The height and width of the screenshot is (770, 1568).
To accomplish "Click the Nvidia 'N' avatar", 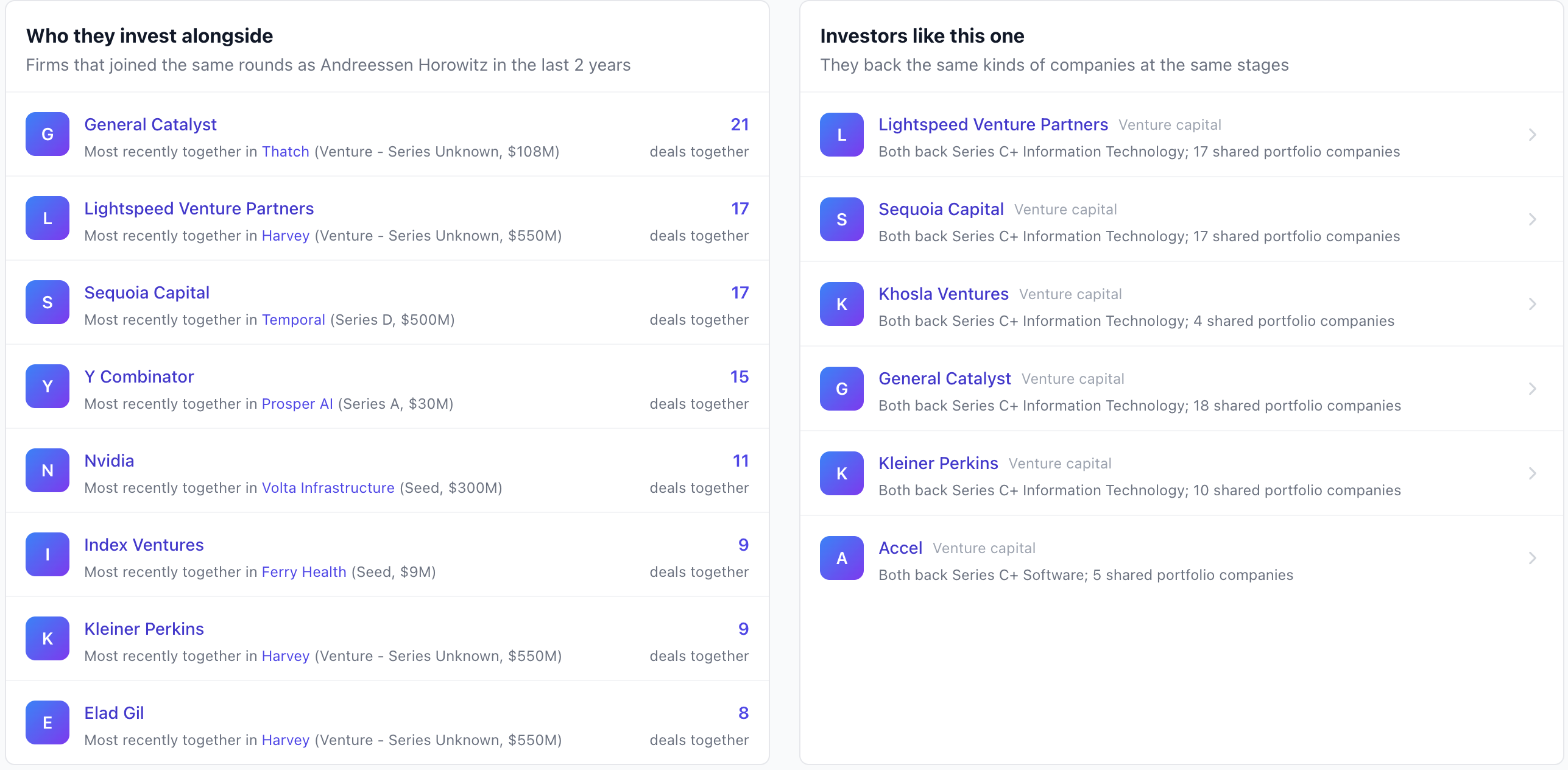I will point(47,470).
